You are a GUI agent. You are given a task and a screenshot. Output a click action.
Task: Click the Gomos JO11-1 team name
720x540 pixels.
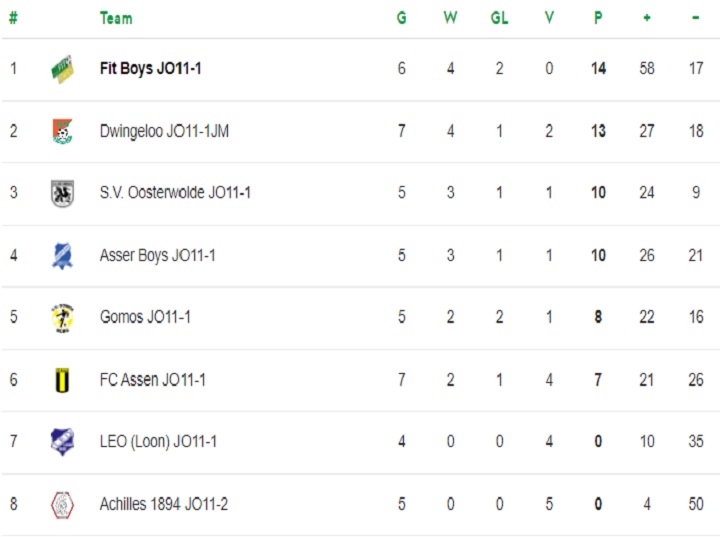point(145,317)
